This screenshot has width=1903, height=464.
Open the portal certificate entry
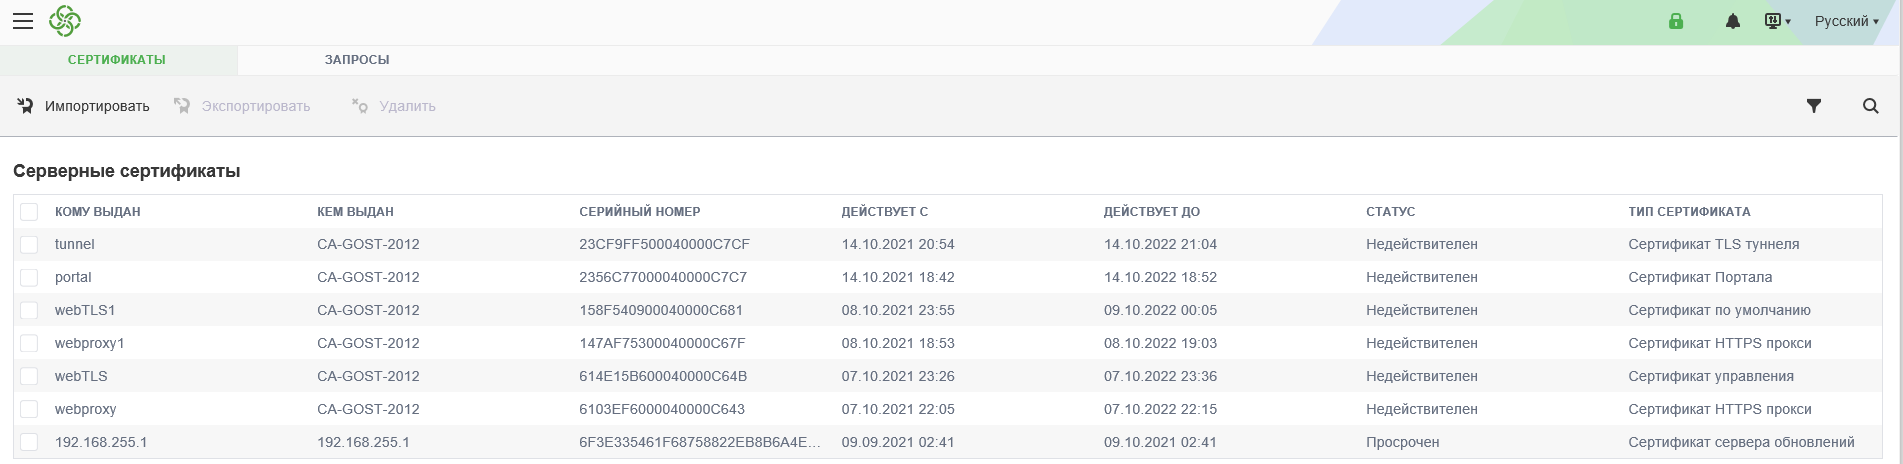[73, 277]
